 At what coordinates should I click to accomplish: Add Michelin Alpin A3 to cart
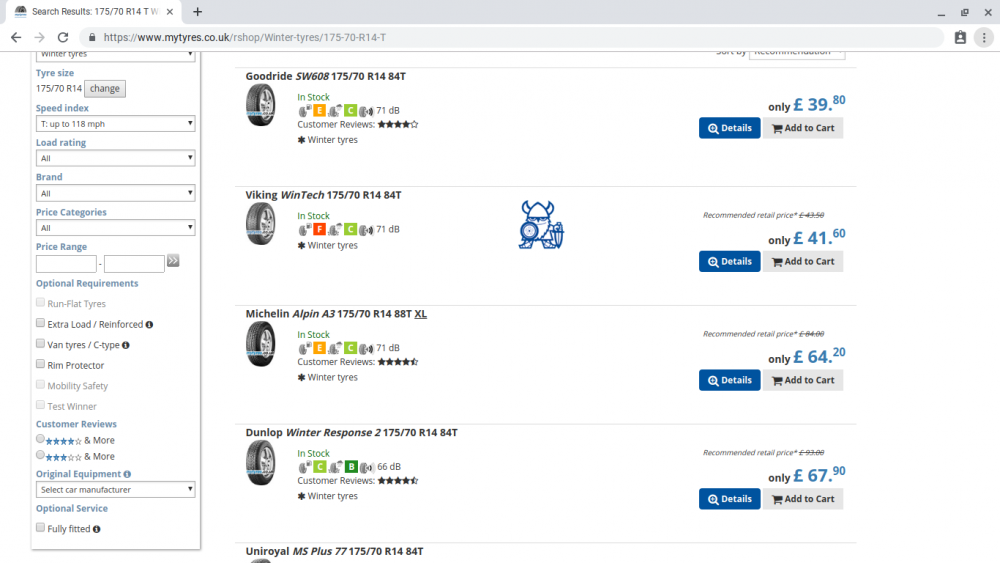tap(803, 380)
